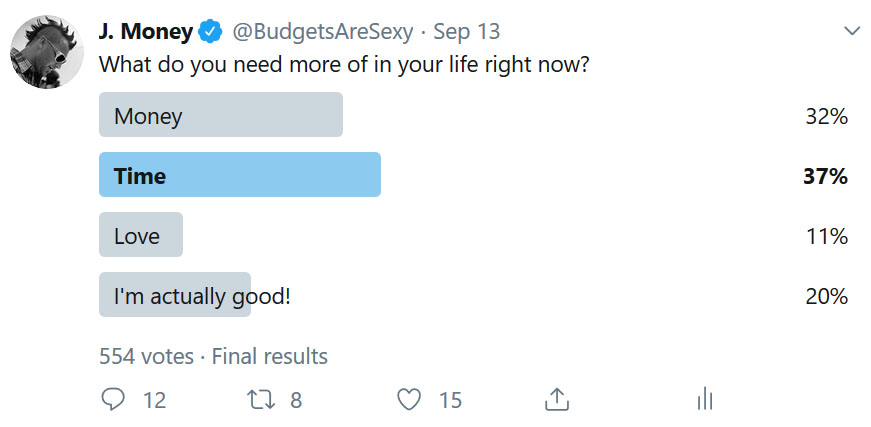Screen dimensions: 871x427
Task: Click the 554 votes count text
Action: [x=146, y=356]
